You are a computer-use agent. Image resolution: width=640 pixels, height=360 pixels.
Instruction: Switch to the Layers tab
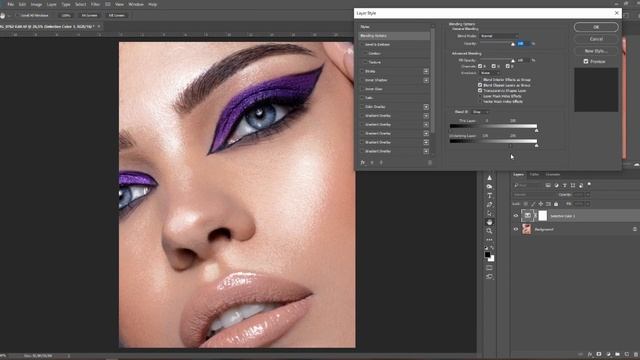[x=518, y=175]
